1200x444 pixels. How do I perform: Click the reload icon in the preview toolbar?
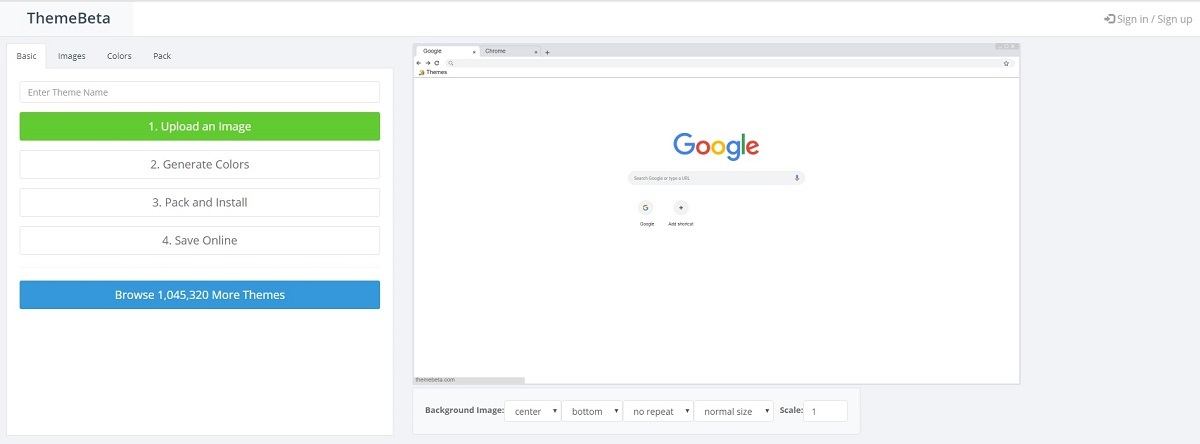coord(436,63)
